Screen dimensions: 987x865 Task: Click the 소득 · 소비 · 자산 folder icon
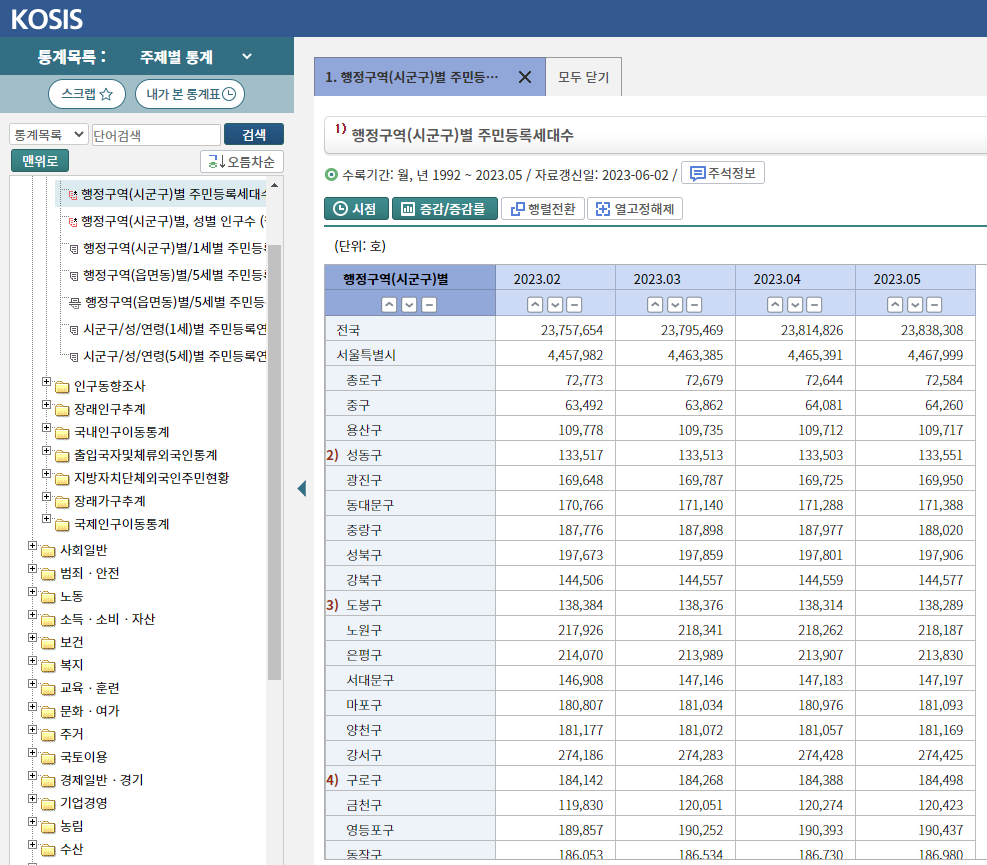click(x=48, y=620)
